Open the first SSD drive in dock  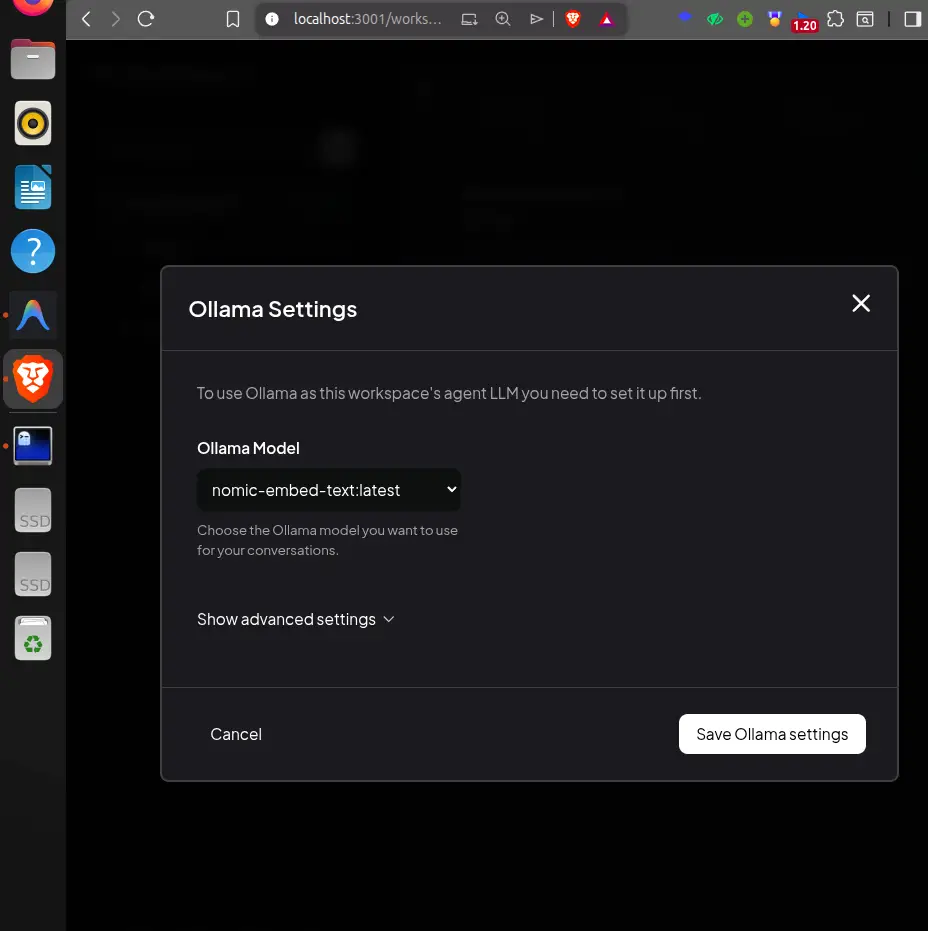(x=33, y=510)
